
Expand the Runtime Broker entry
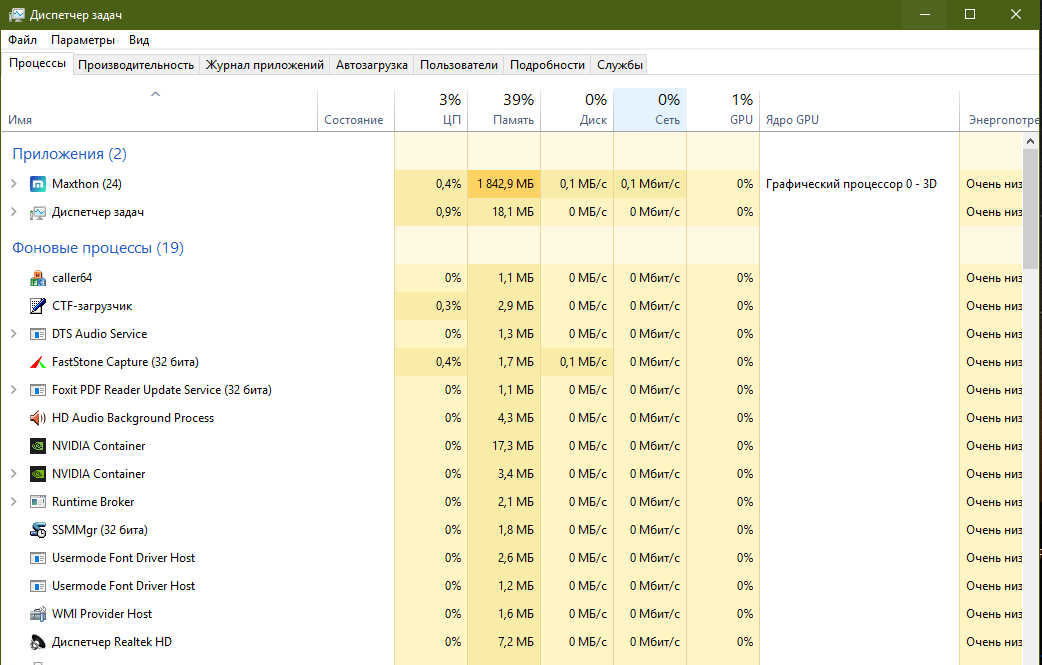(14, 502)
